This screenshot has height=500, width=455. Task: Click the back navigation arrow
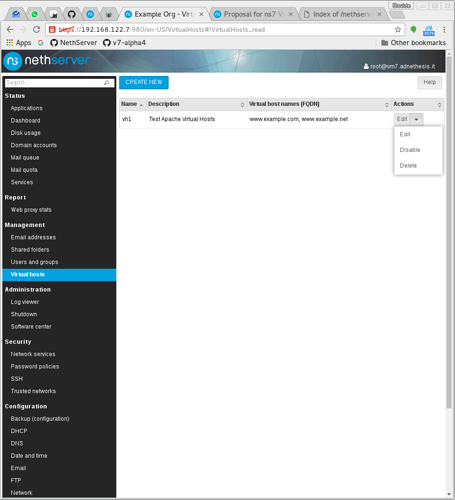[x=10, y=30]
